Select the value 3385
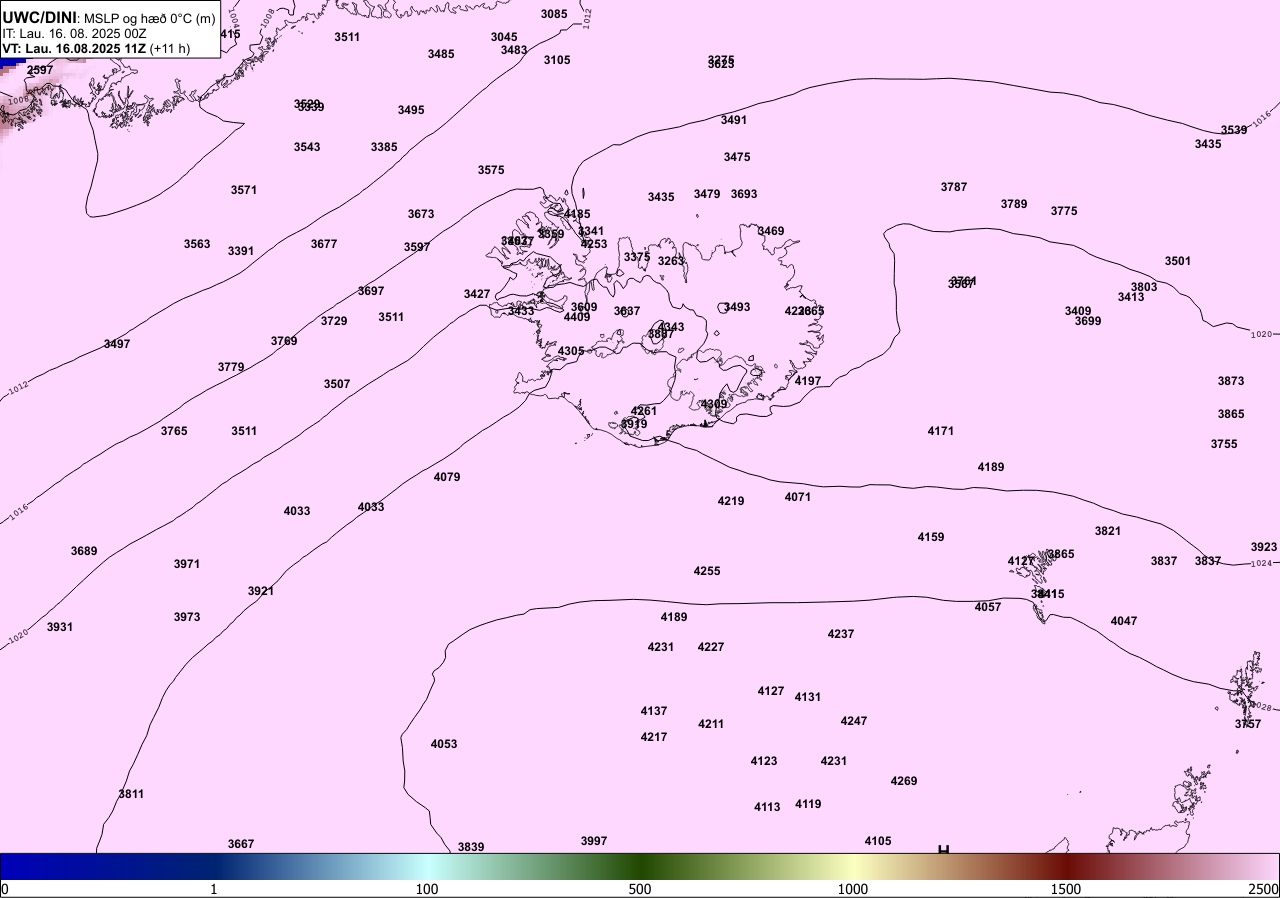The height and width of the screenshot is (898, 1280). tap(384, 147)
